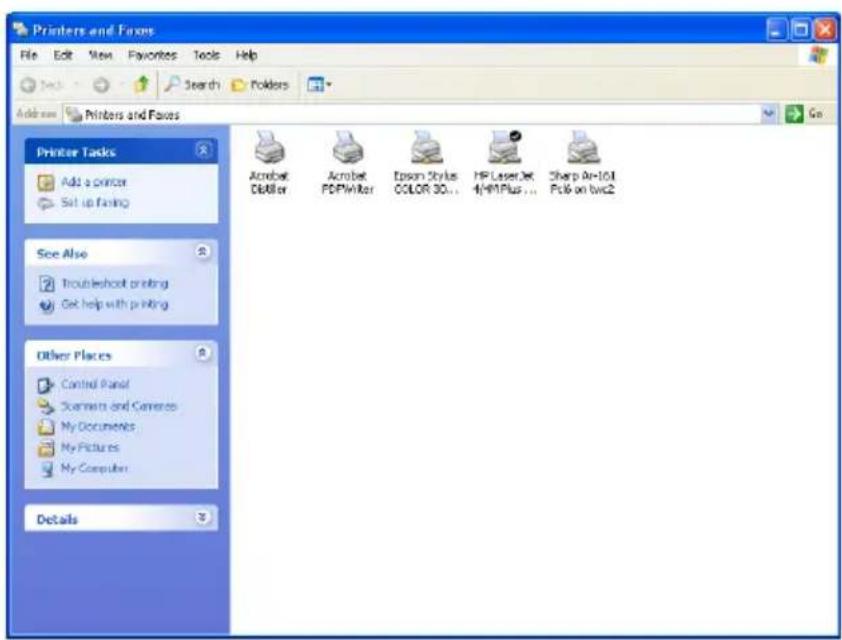Open Troubleshoot printing help

click(114, 283)
